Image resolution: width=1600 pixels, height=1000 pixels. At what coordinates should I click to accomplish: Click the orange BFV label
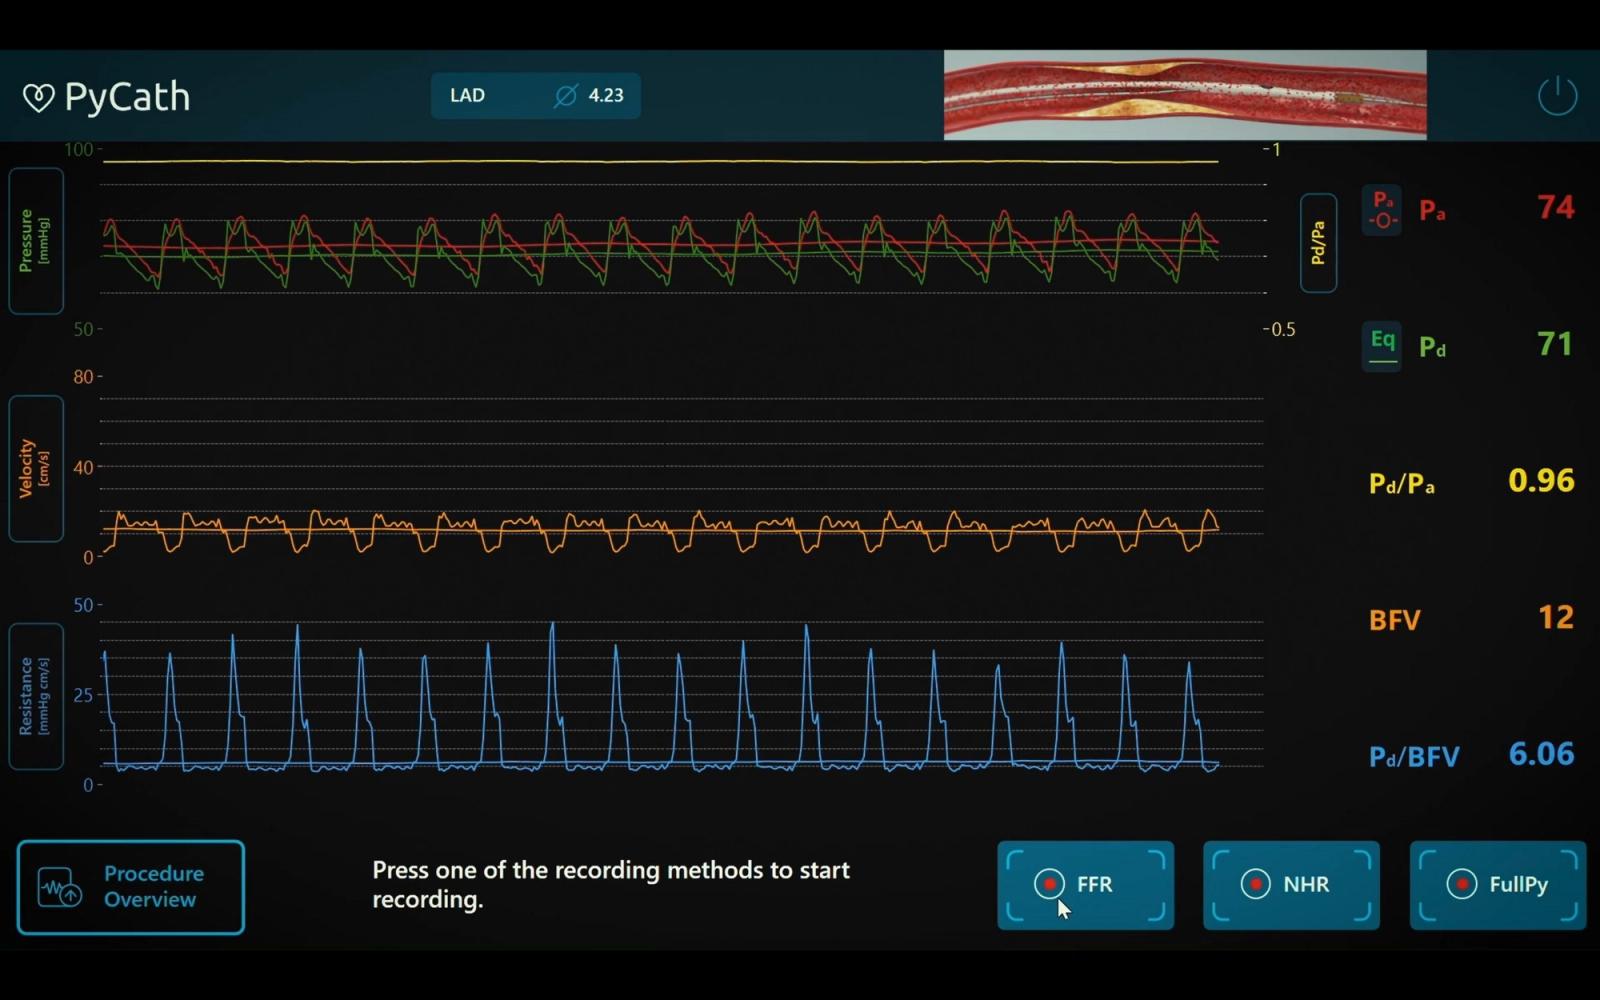[1395, 620]
